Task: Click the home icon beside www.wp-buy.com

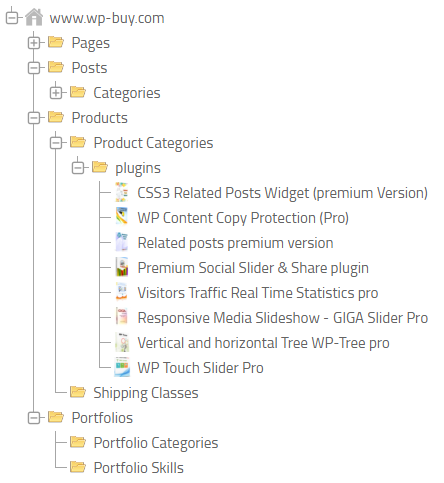Action: (34, 17)
